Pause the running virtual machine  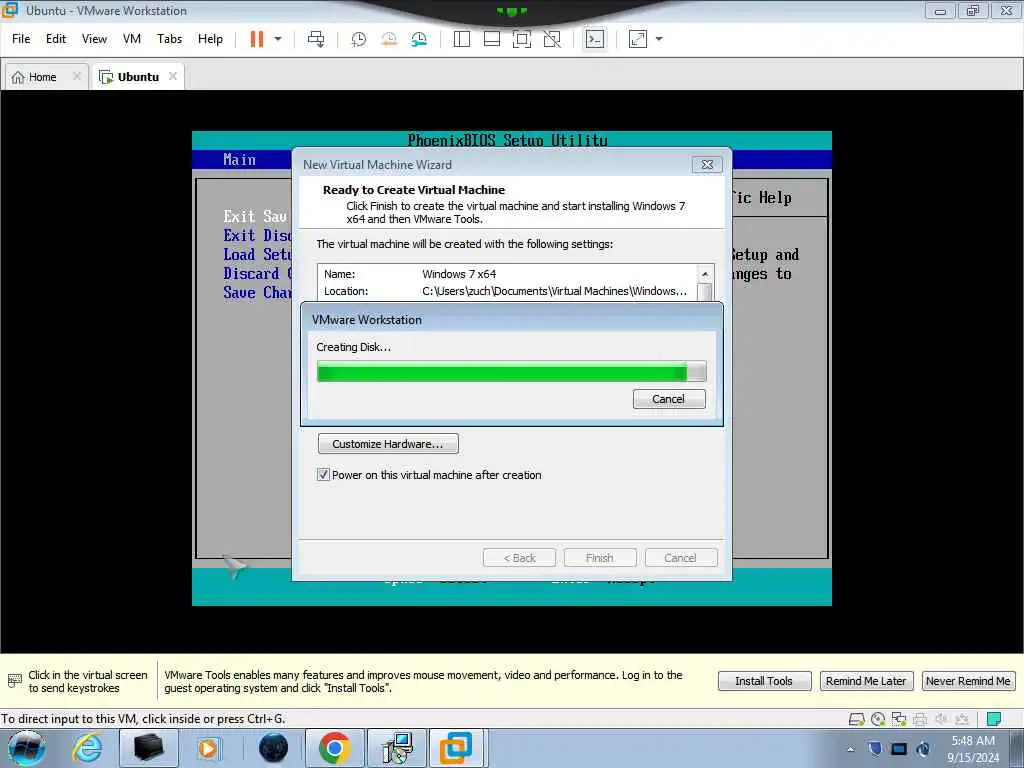pyautogui.click(x=257, y=39)
